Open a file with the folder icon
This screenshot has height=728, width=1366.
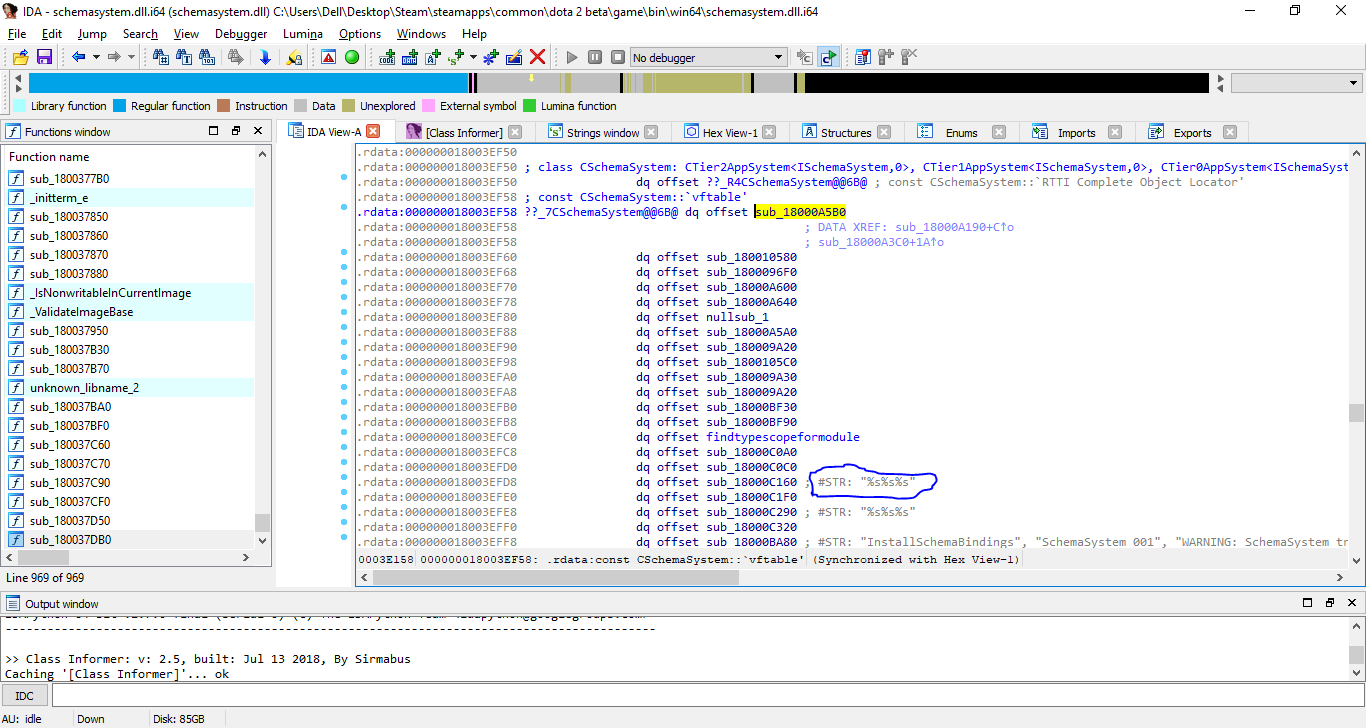click(20, 57)
